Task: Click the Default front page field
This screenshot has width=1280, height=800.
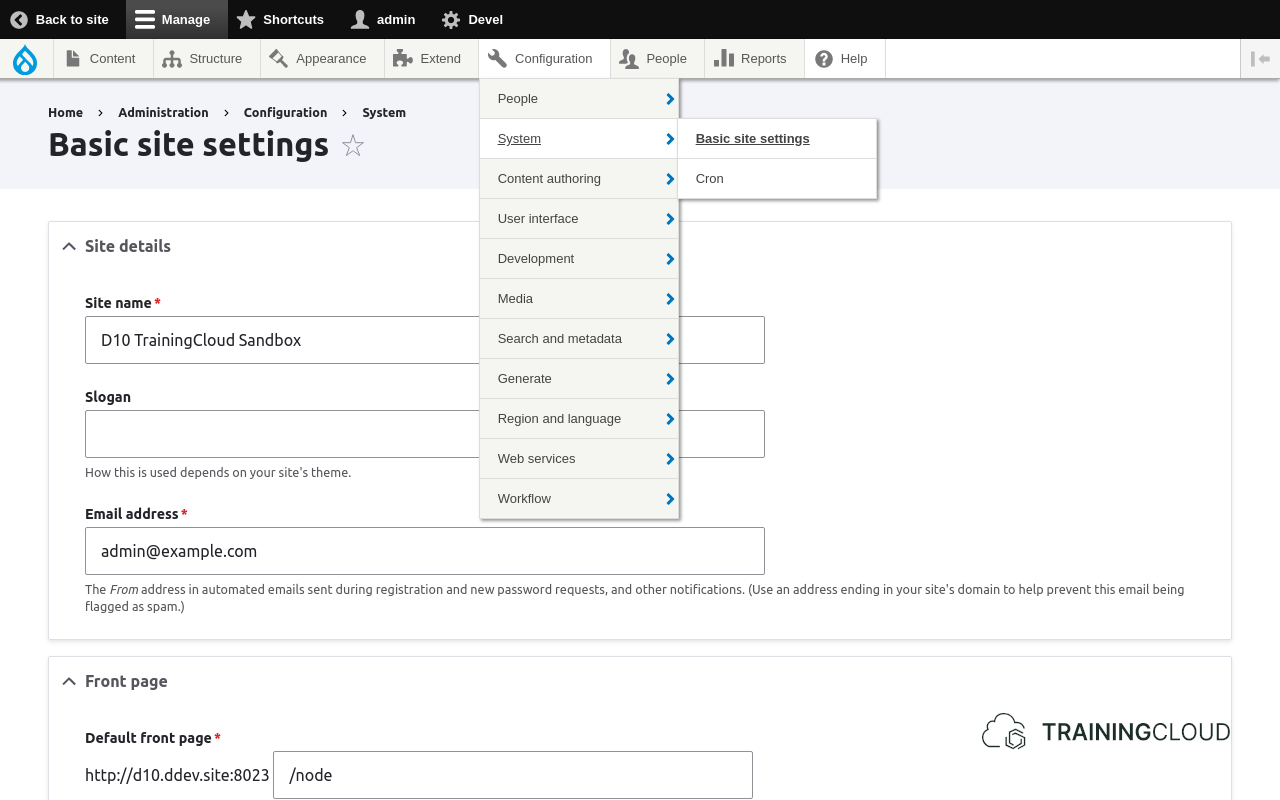Action: (513, 775)
